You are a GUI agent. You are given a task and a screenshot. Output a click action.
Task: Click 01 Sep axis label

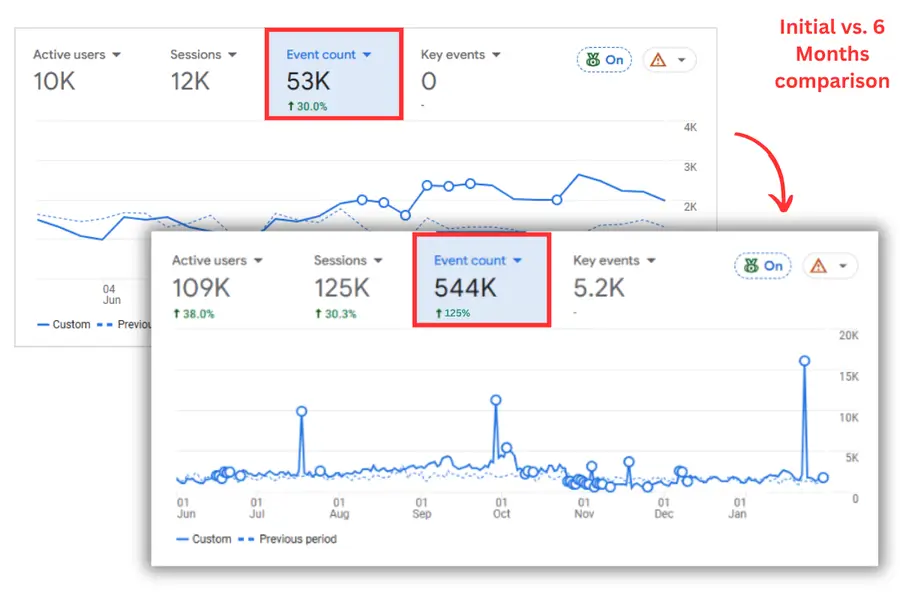pyautogui.click(x=422, y=508)
